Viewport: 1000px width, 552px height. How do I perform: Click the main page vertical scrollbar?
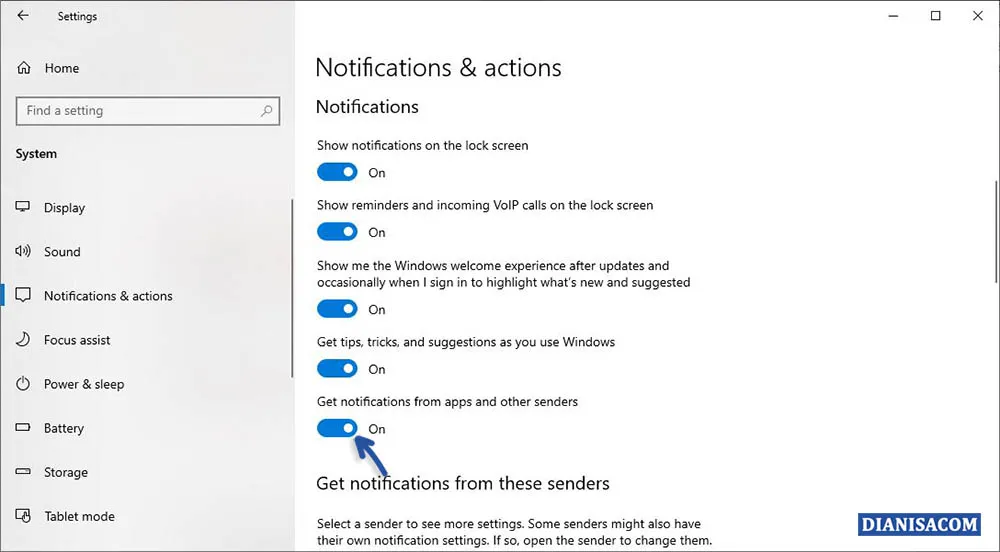pos(996,231)
